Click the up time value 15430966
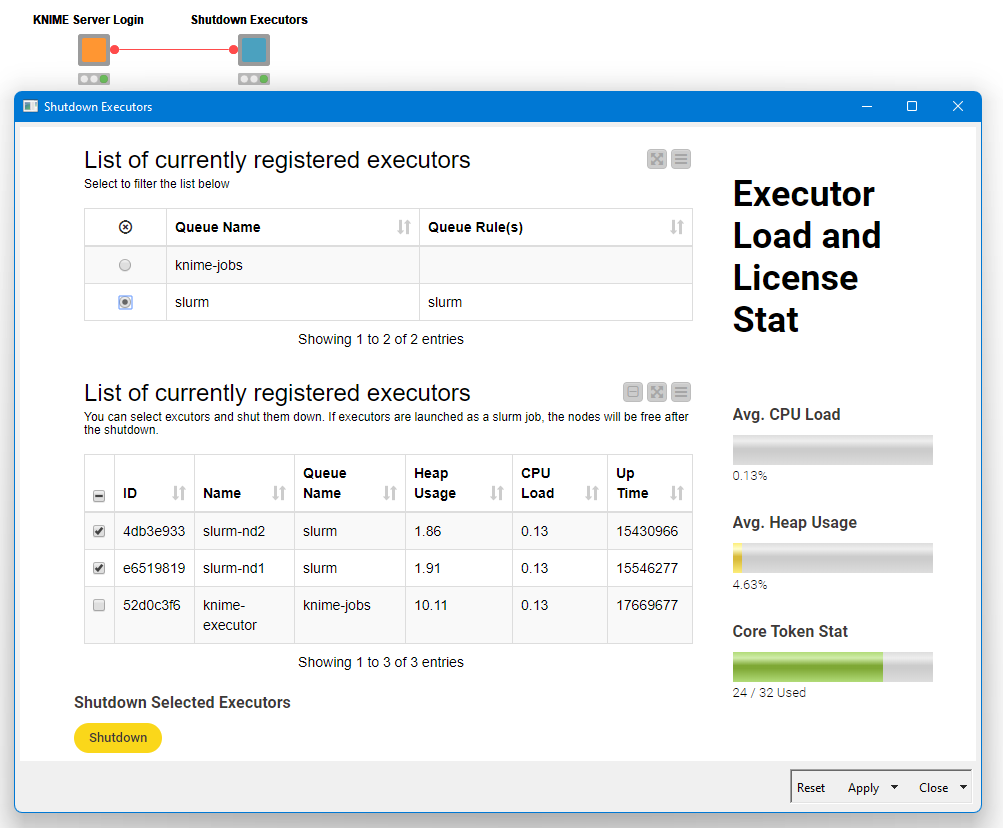The width and height of the screenshot is (1003, 828). 647,531
